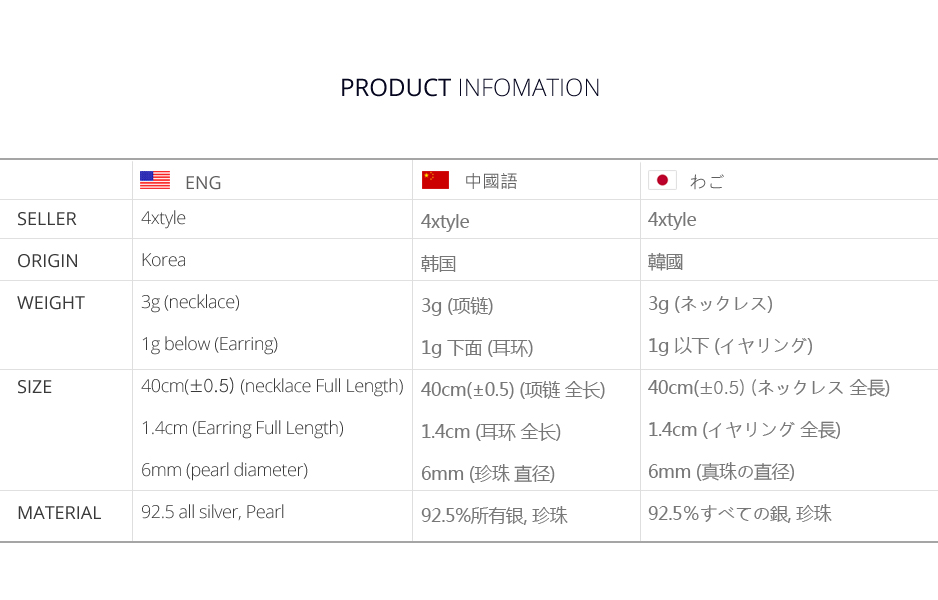Click the PRODUCT INFOMATION heading

[470, 88]
